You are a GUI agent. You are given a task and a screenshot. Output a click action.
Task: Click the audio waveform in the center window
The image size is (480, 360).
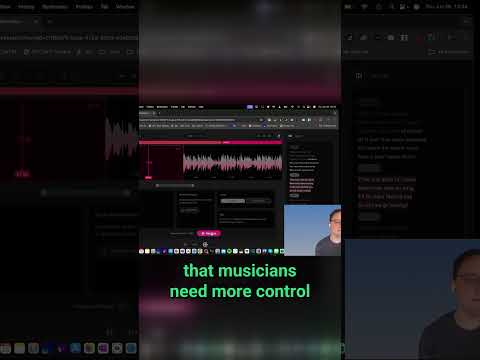click(x=232, y=163)
